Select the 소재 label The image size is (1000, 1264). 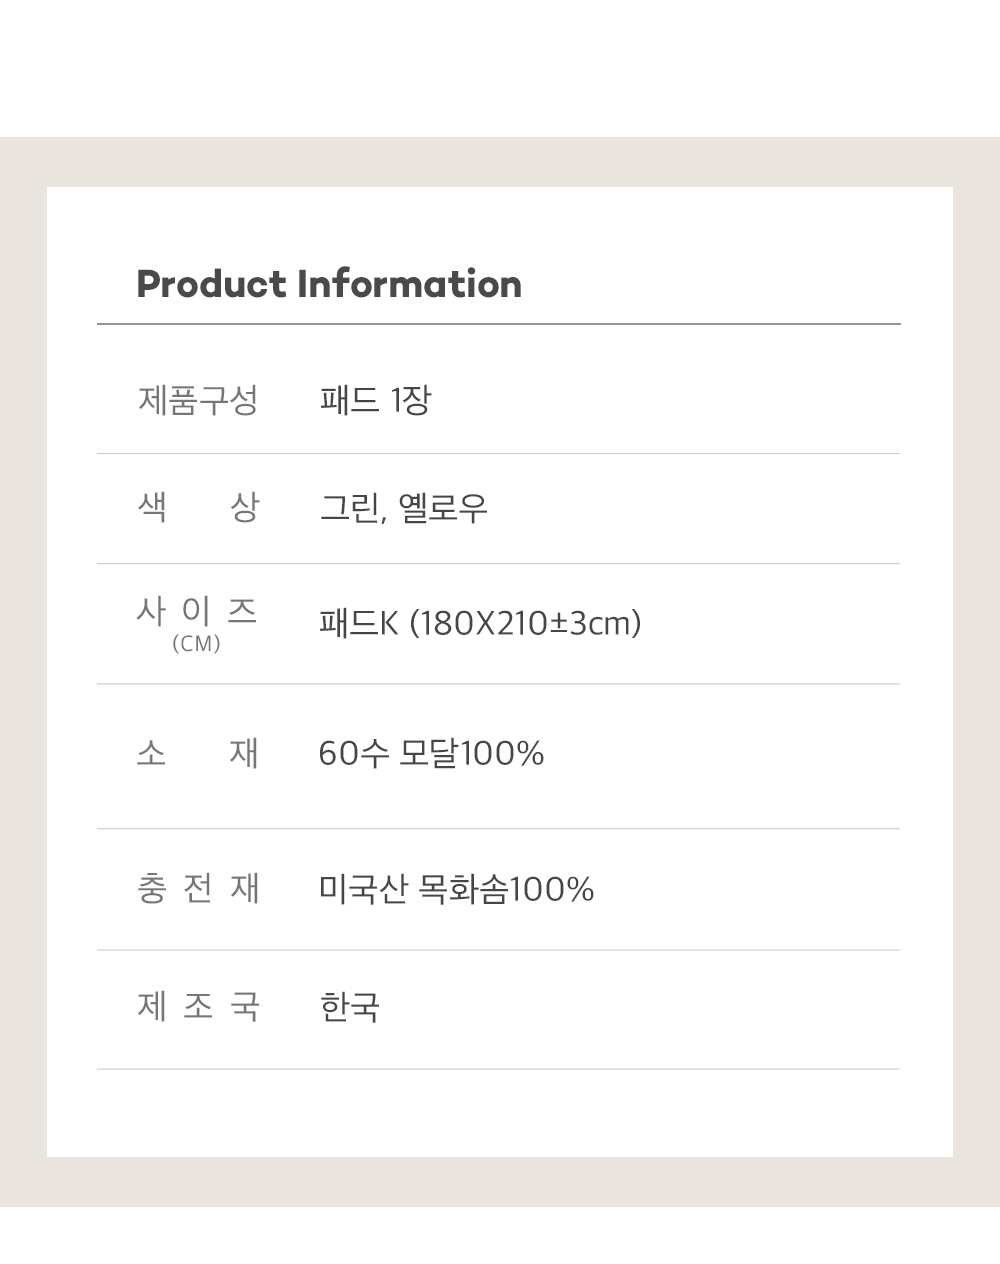[x=197, y=752]
